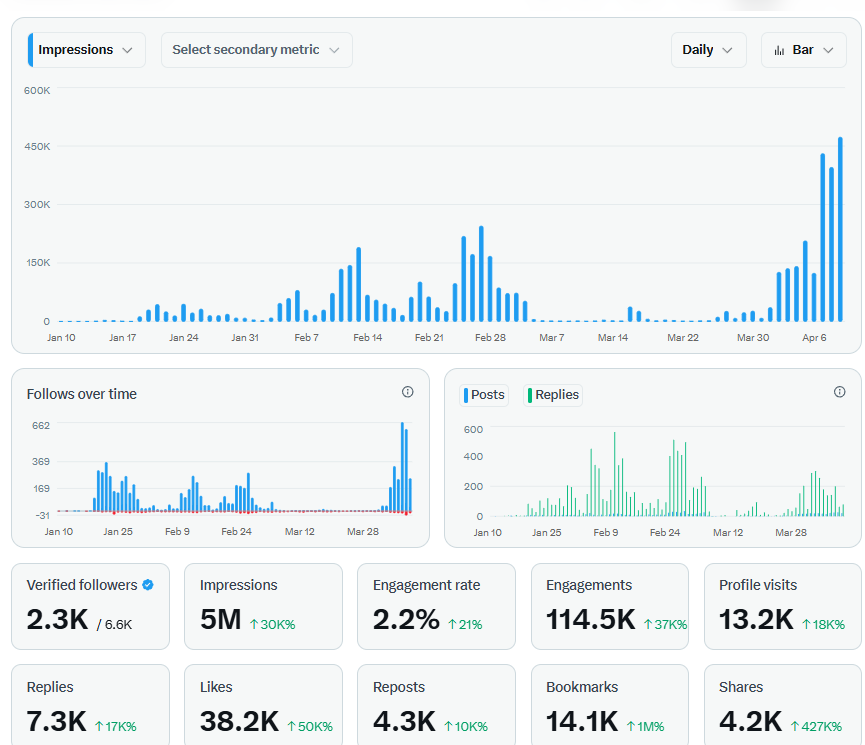
Task: Toggle the Posts series in the chart
Action: click(484, 395)
